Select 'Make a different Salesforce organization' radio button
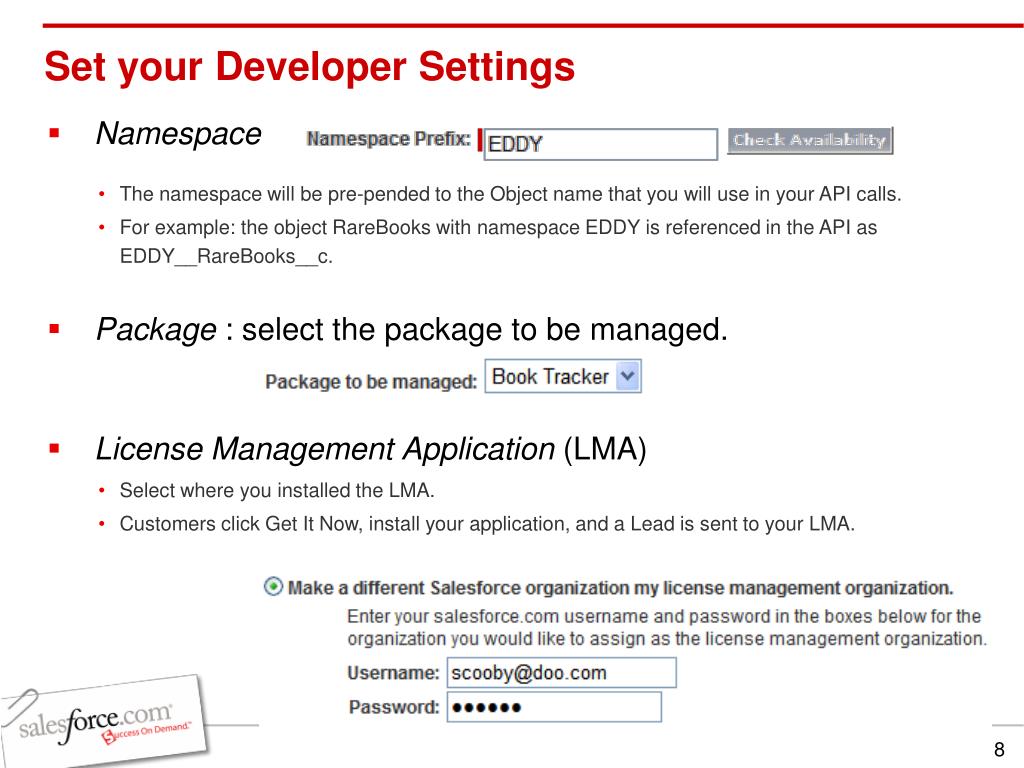 click(x=273, y=586)
